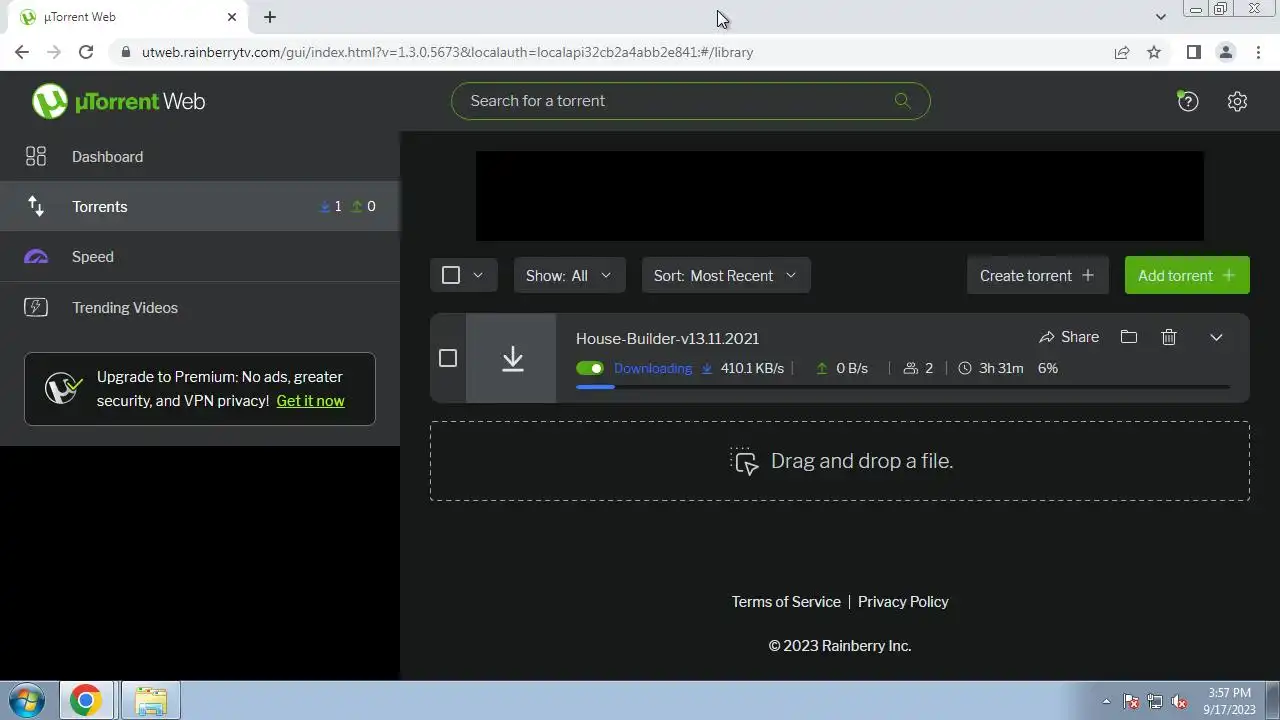Click the browser reload icon
Viewport: 1280px width, 720px height.
86,52
